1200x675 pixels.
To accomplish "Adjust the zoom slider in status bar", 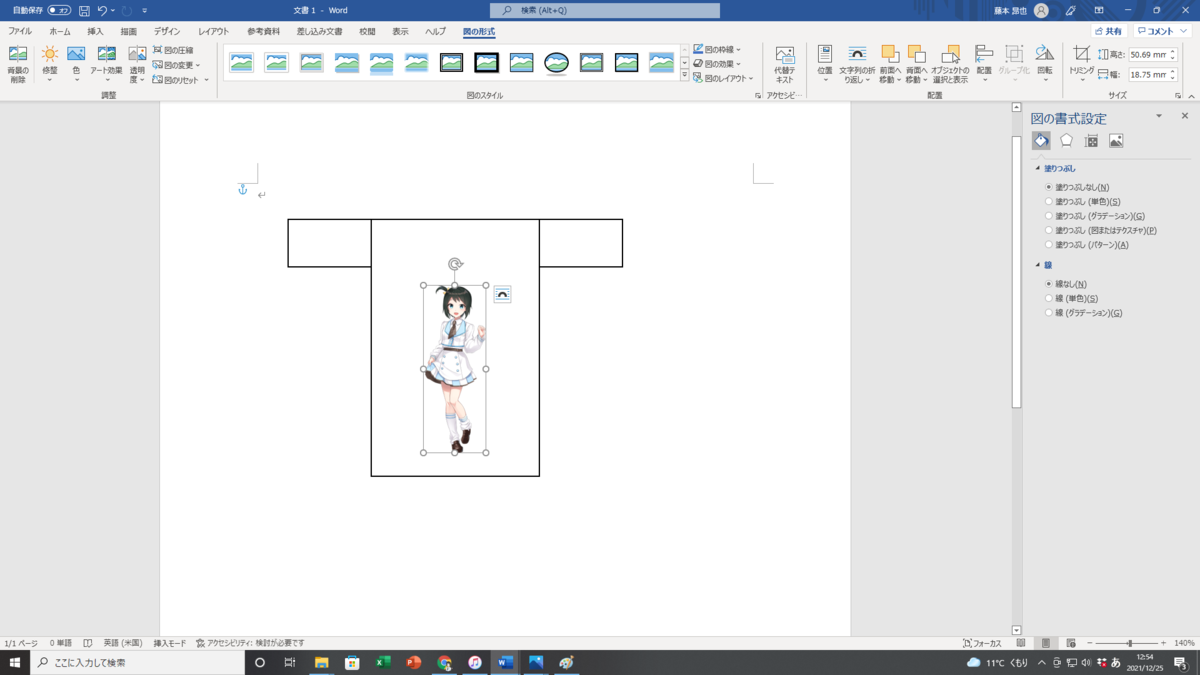I will point(1130,643).
